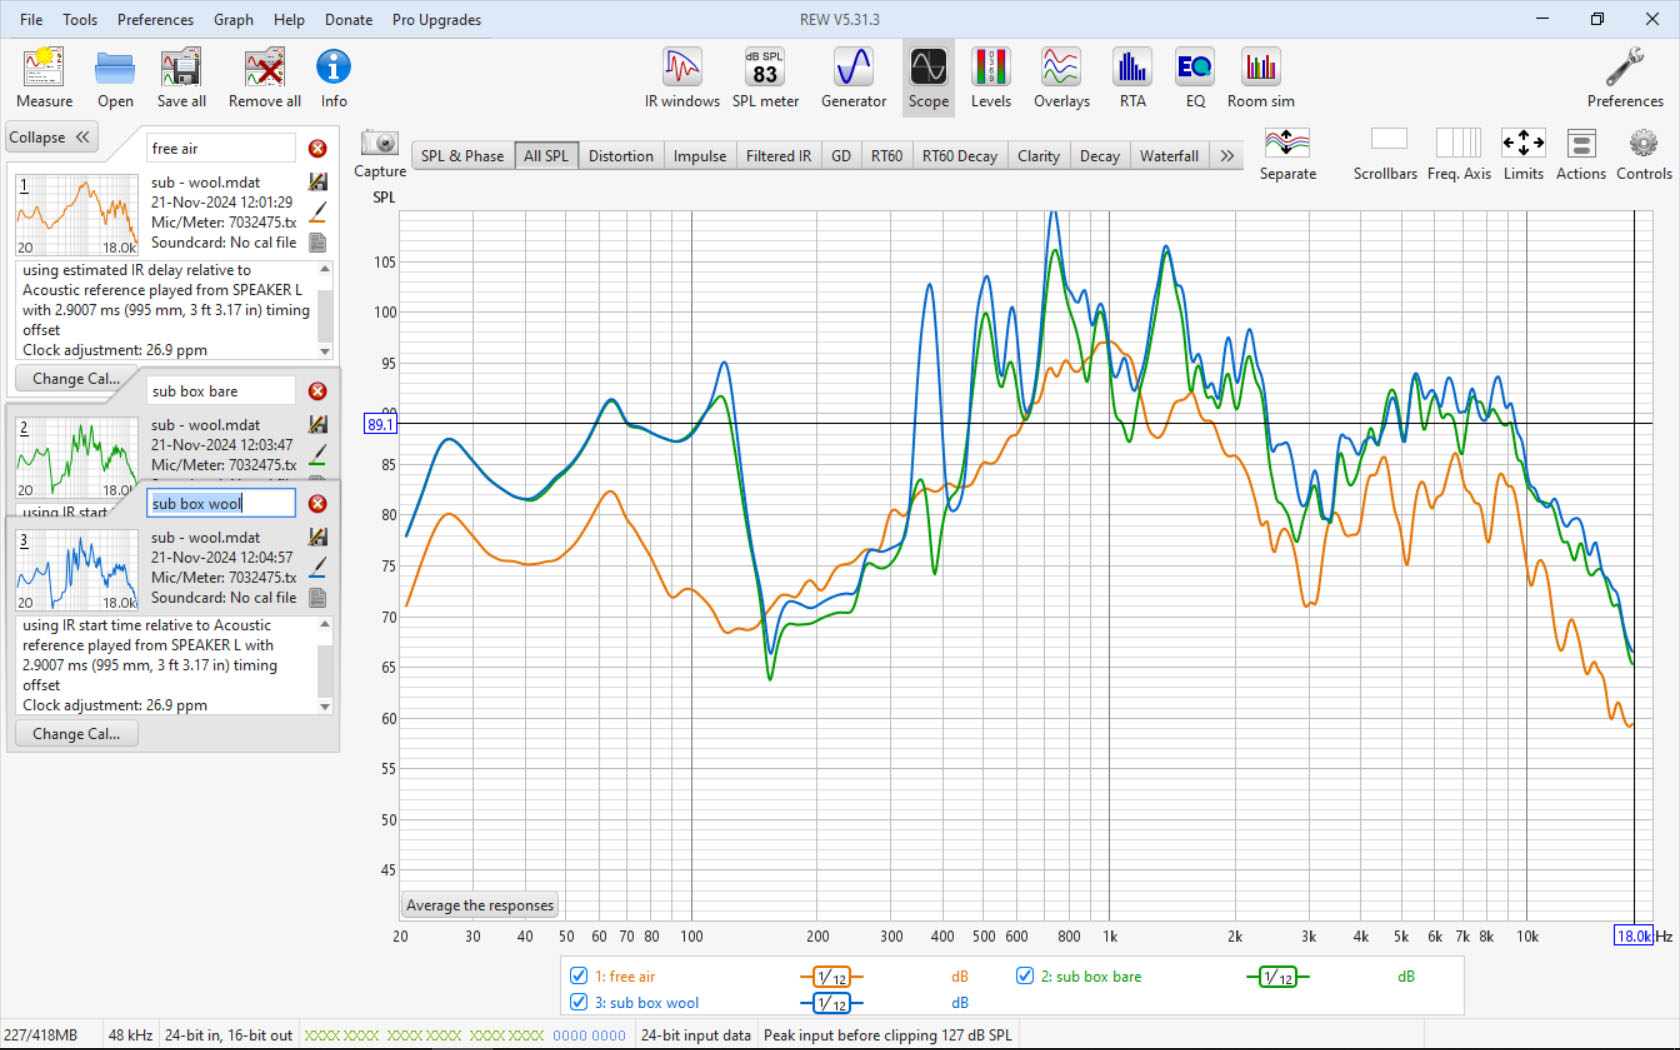Uncheck the 1: free air trace
The width and height of the screenshot is (1680, 1050).
point(578,976)
